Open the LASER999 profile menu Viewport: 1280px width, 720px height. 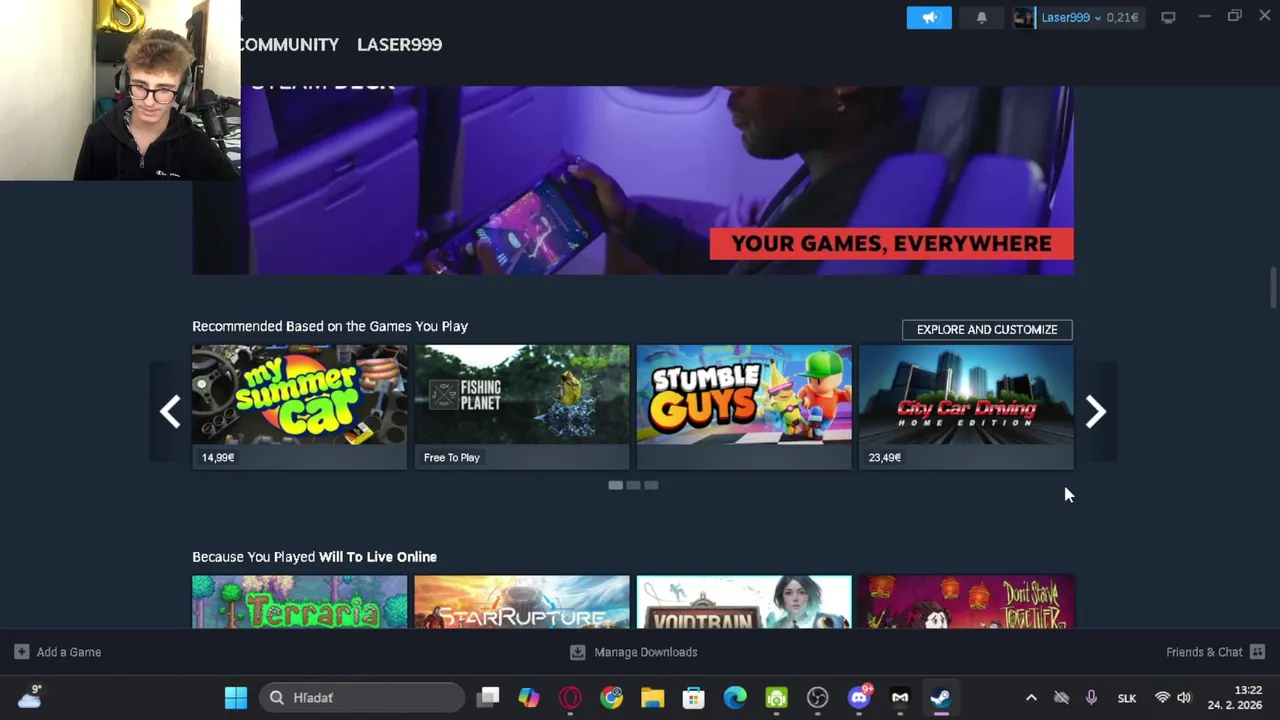pos(399,44)
